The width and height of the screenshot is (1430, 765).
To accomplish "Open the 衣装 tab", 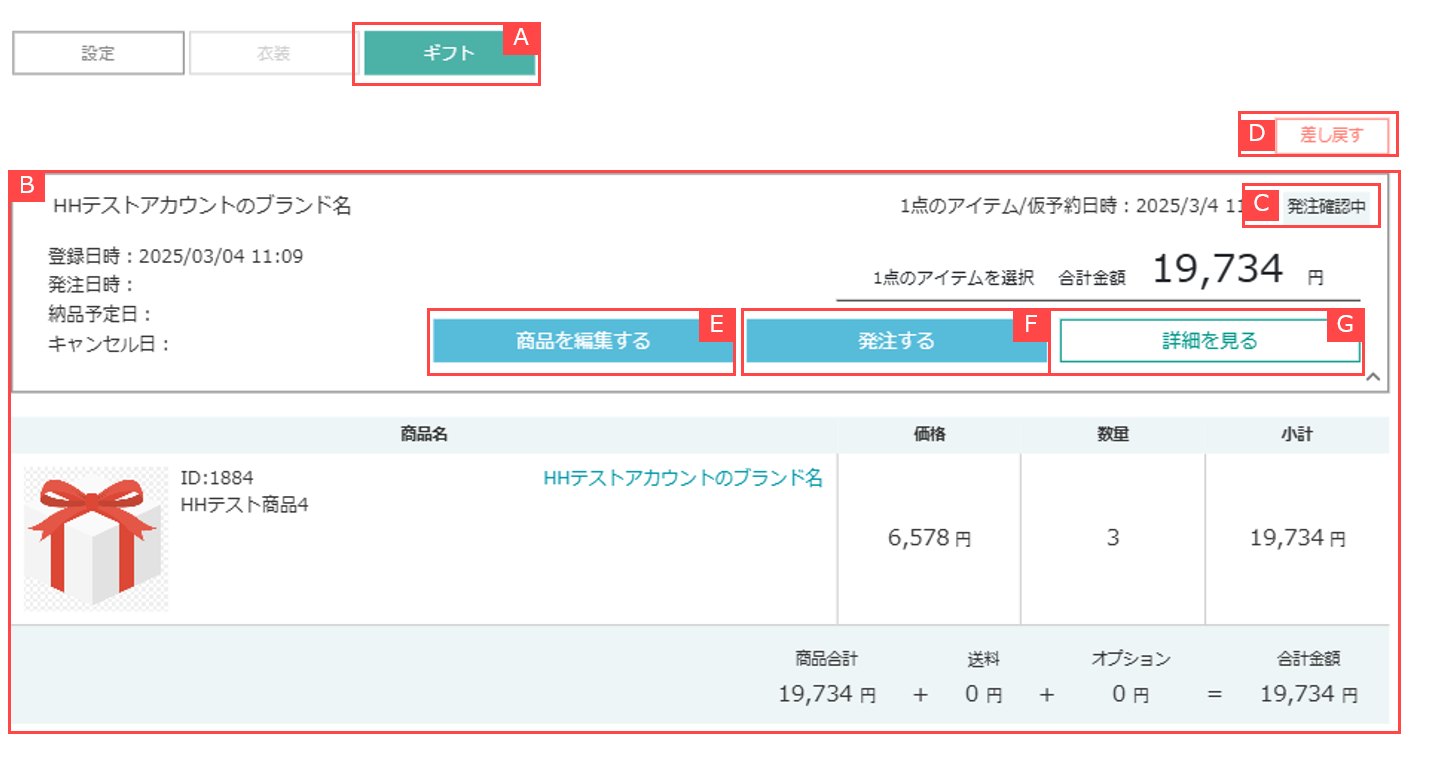I will click(x=273, y=54).
